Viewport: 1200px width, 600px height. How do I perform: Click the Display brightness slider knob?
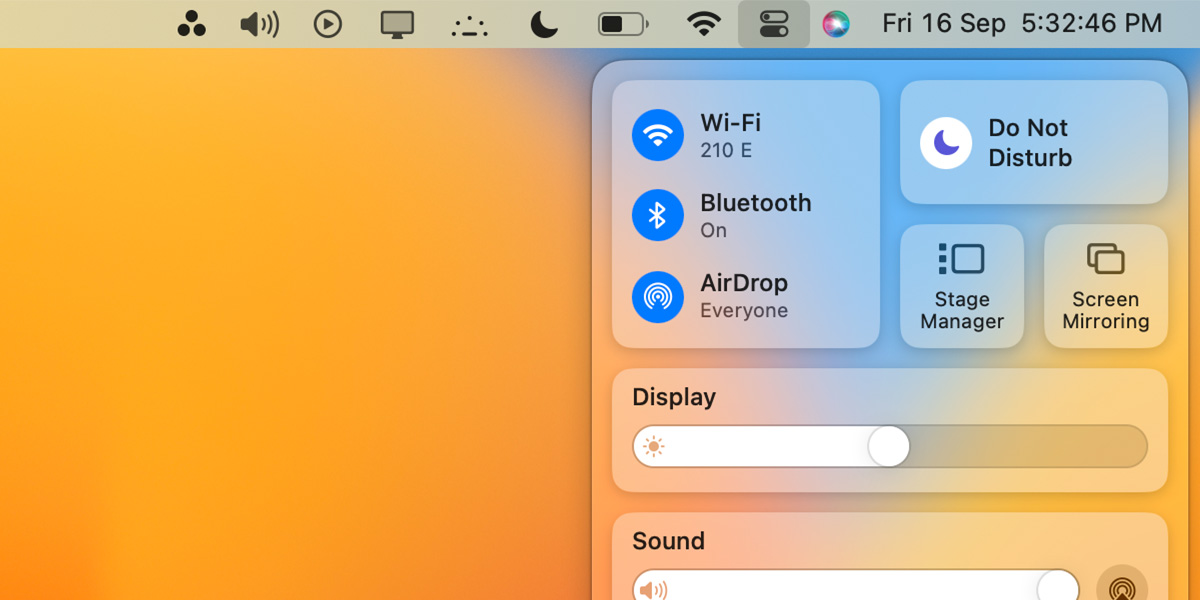[x=888, y=446]
